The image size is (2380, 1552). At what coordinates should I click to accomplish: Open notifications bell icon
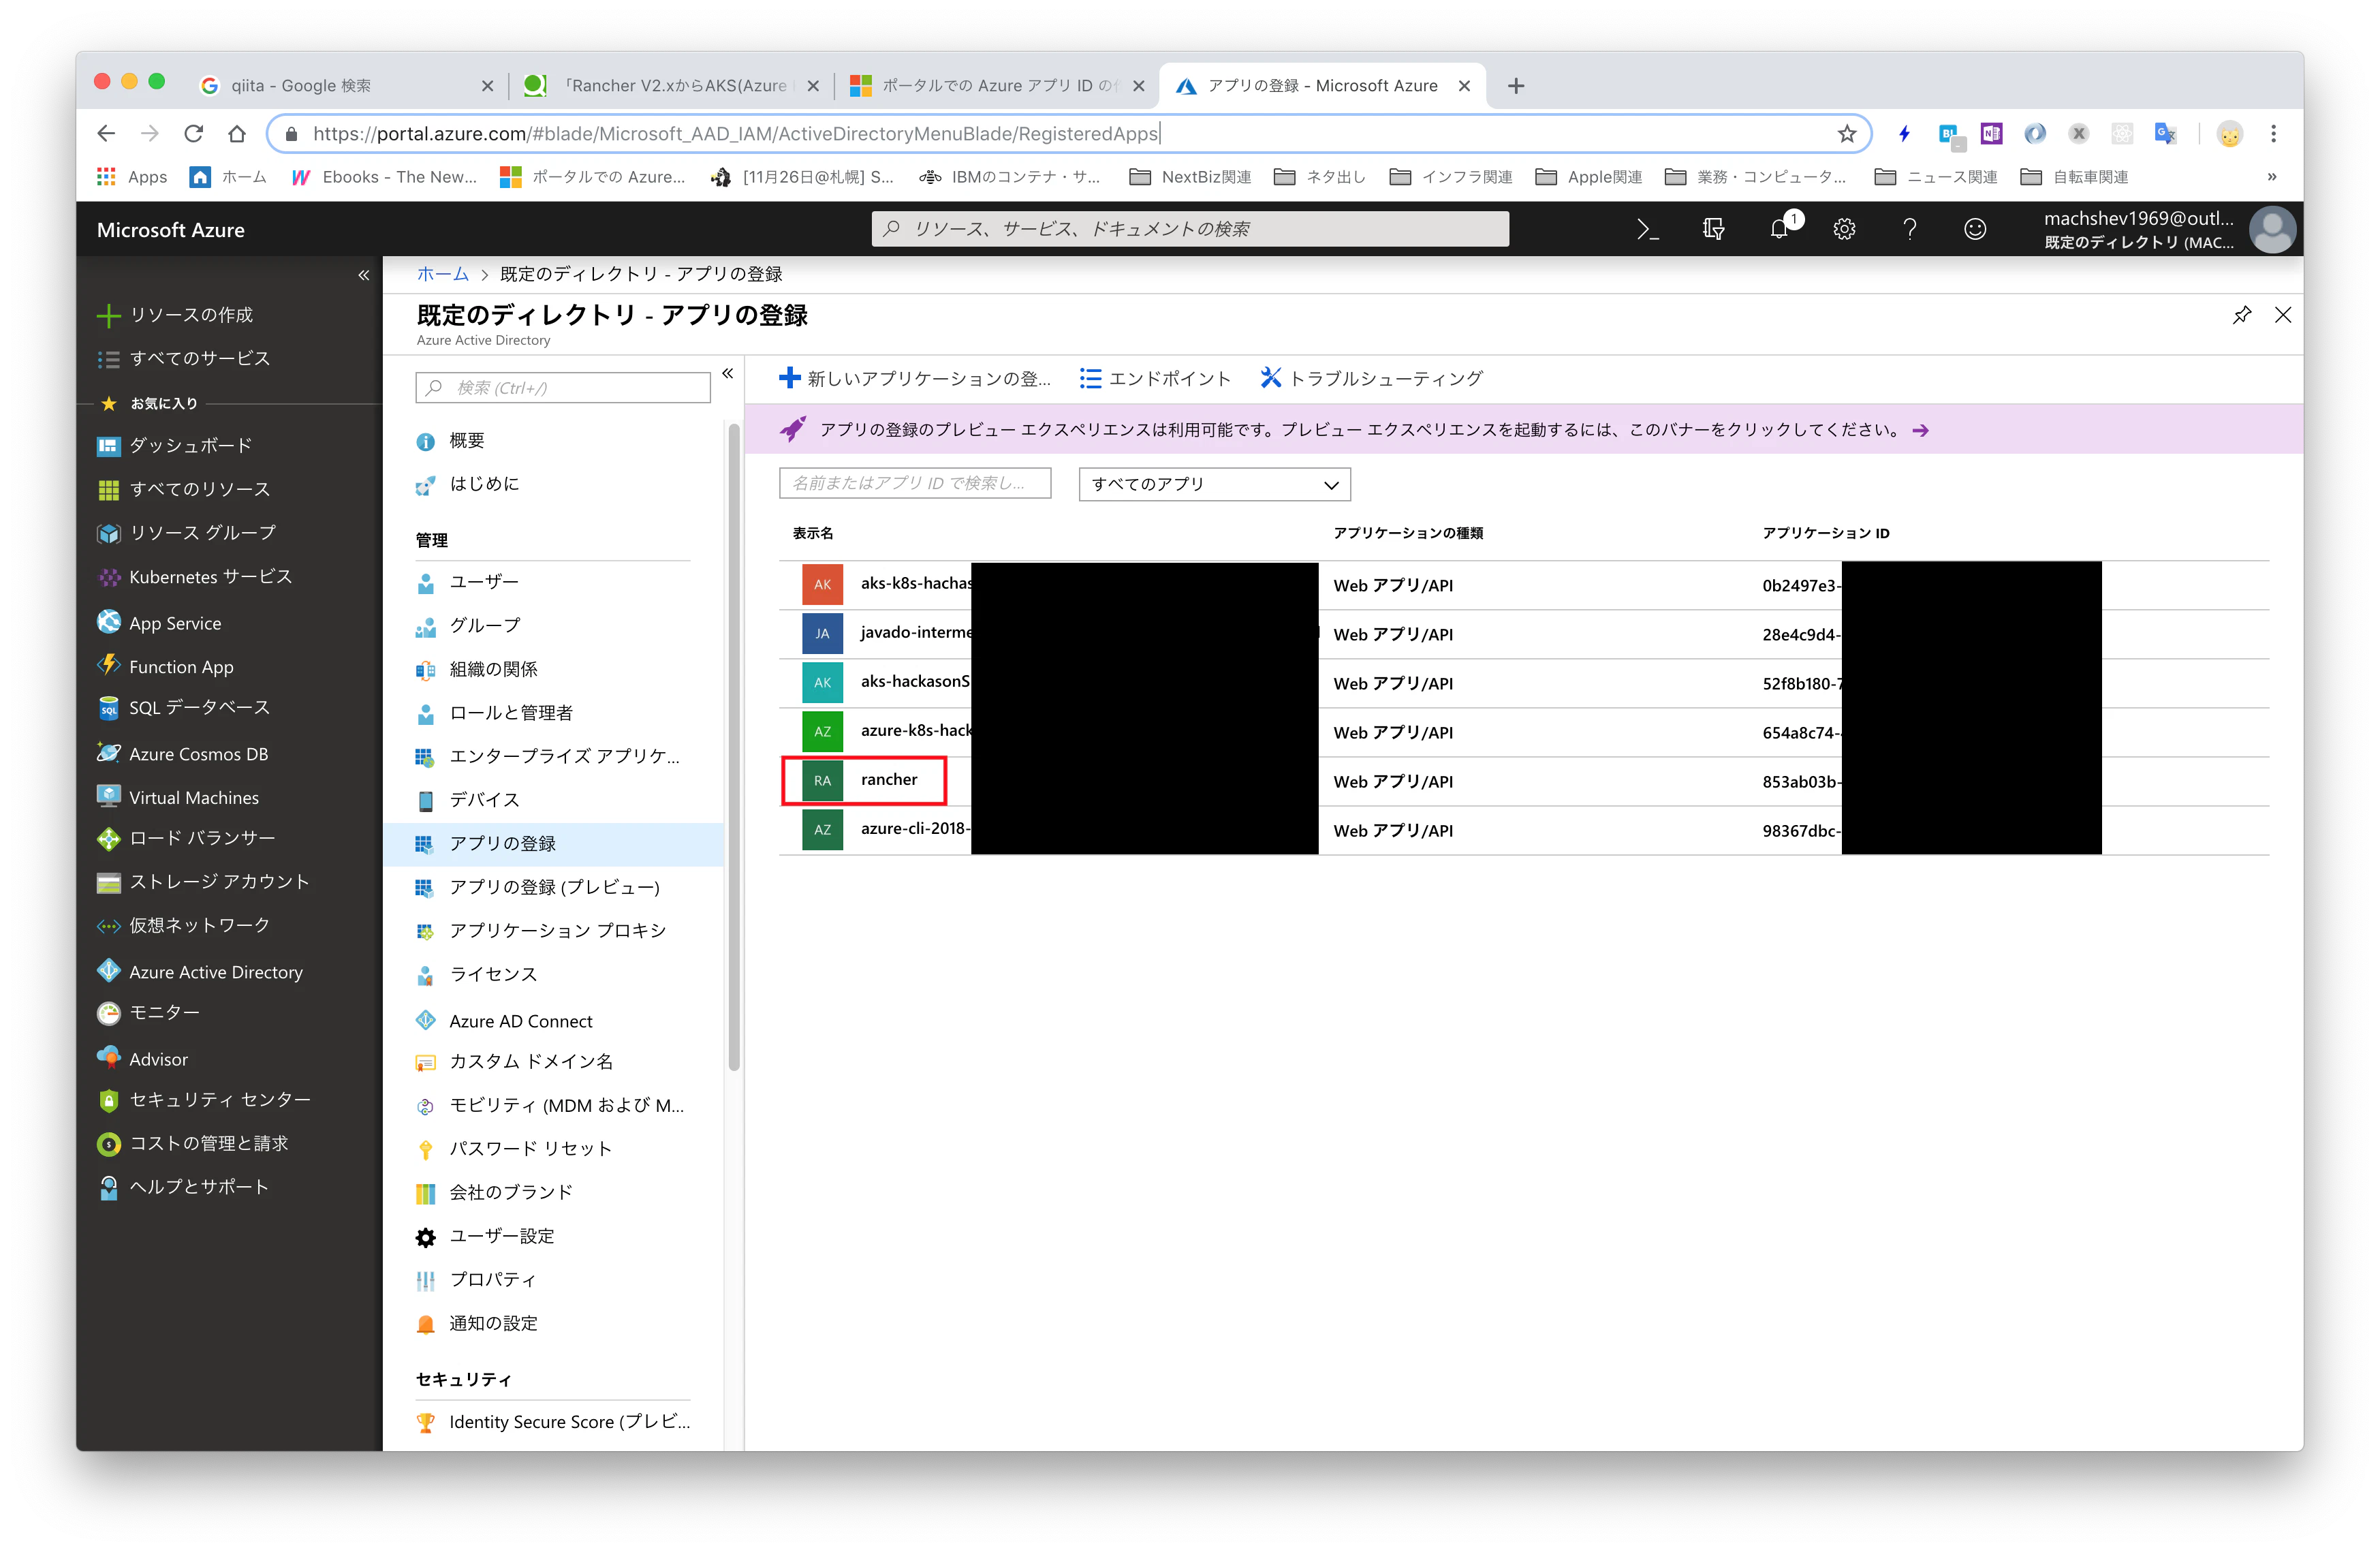tap(1780, 229)
